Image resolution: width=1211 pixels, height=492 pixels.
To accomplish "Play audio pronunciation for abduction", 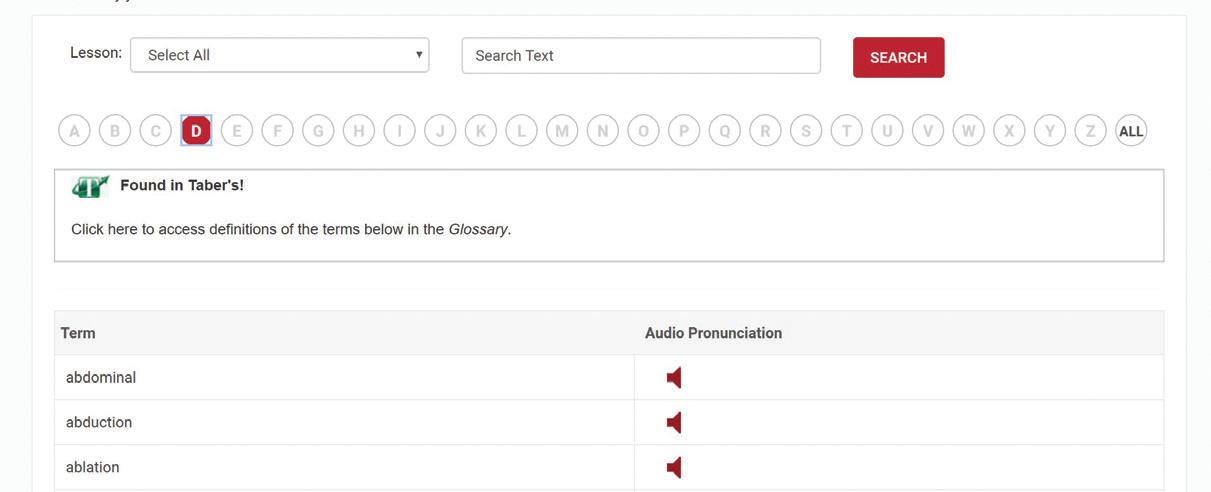I will click(x=674, y=423).
